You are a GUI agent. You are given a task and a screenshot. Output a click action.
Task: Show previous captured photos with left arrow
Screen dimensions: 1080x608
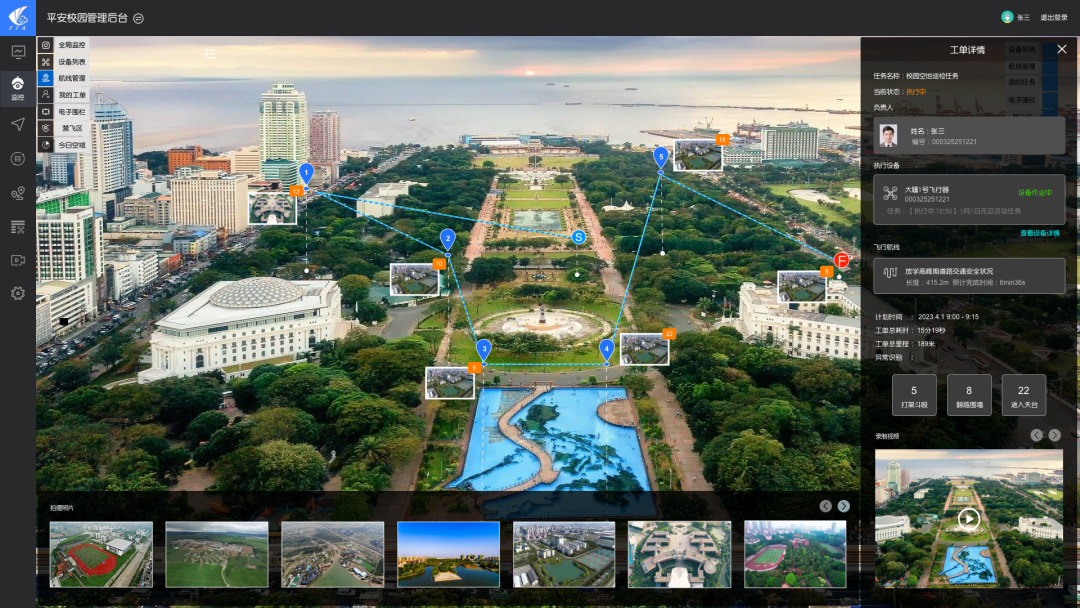tap(825, 506)
